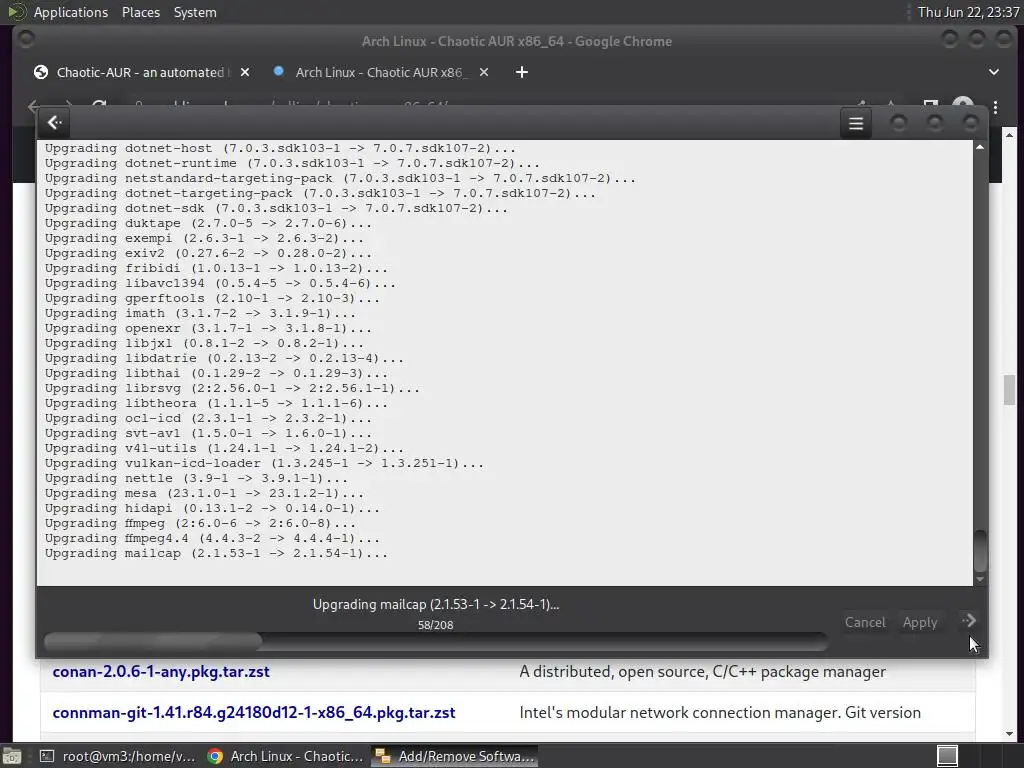The image size is (1024, 768).
Task: Click the log pane vertical scrollbar thumb
Action: point(980,552)
